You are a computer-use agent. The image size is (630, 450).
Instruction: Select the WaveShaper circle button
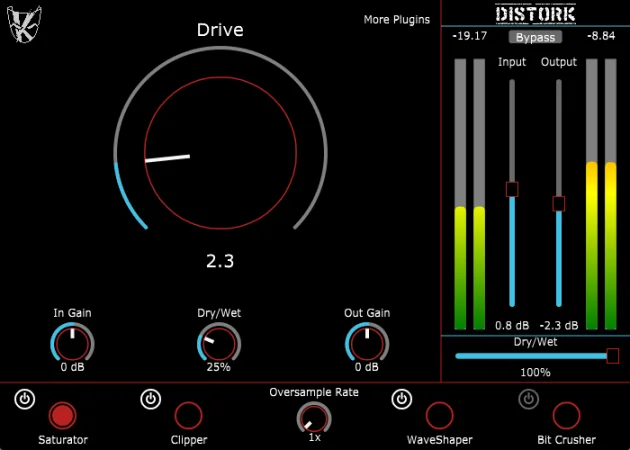pyautogui.click(x=440, y=415)
